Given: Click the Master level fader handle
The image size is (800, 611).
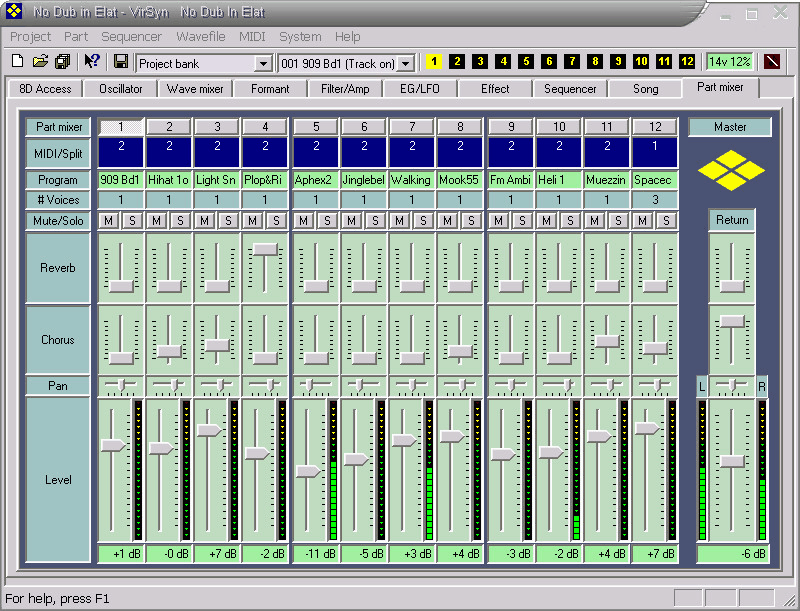Looking at the screenshot, I should (x=732, y=462).
